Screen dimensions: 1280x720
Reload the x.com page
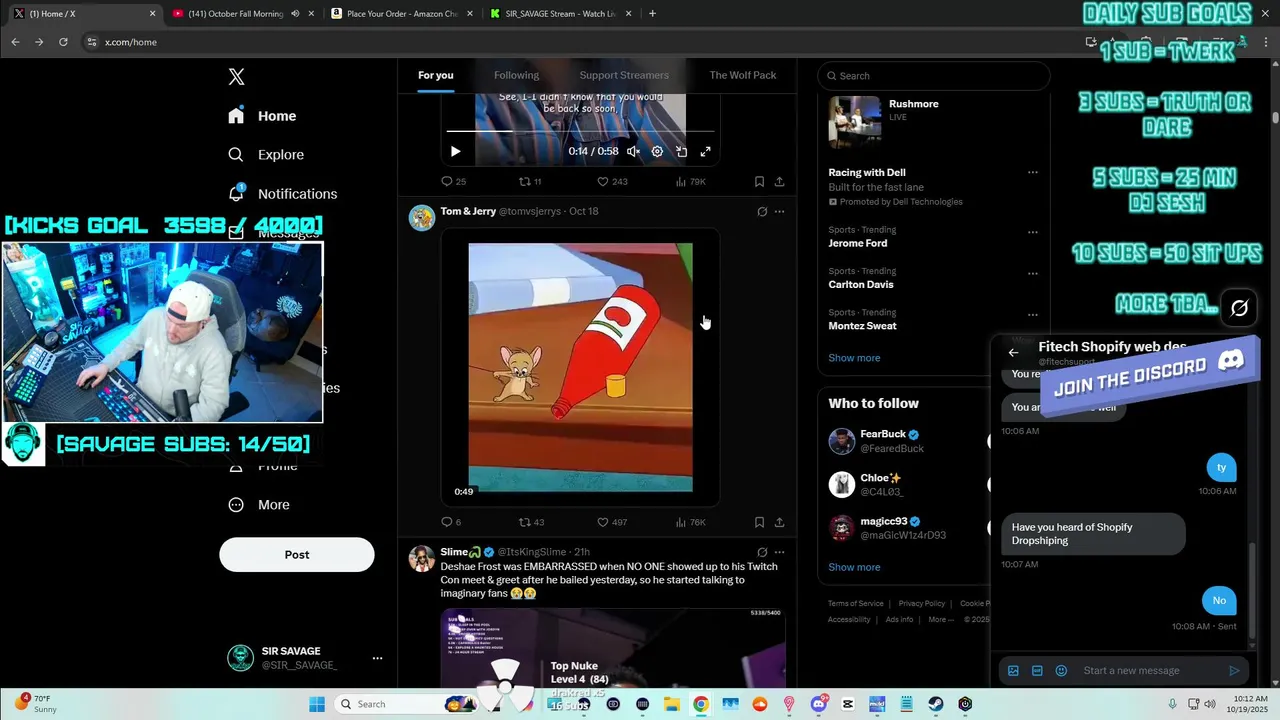(63, 42)
